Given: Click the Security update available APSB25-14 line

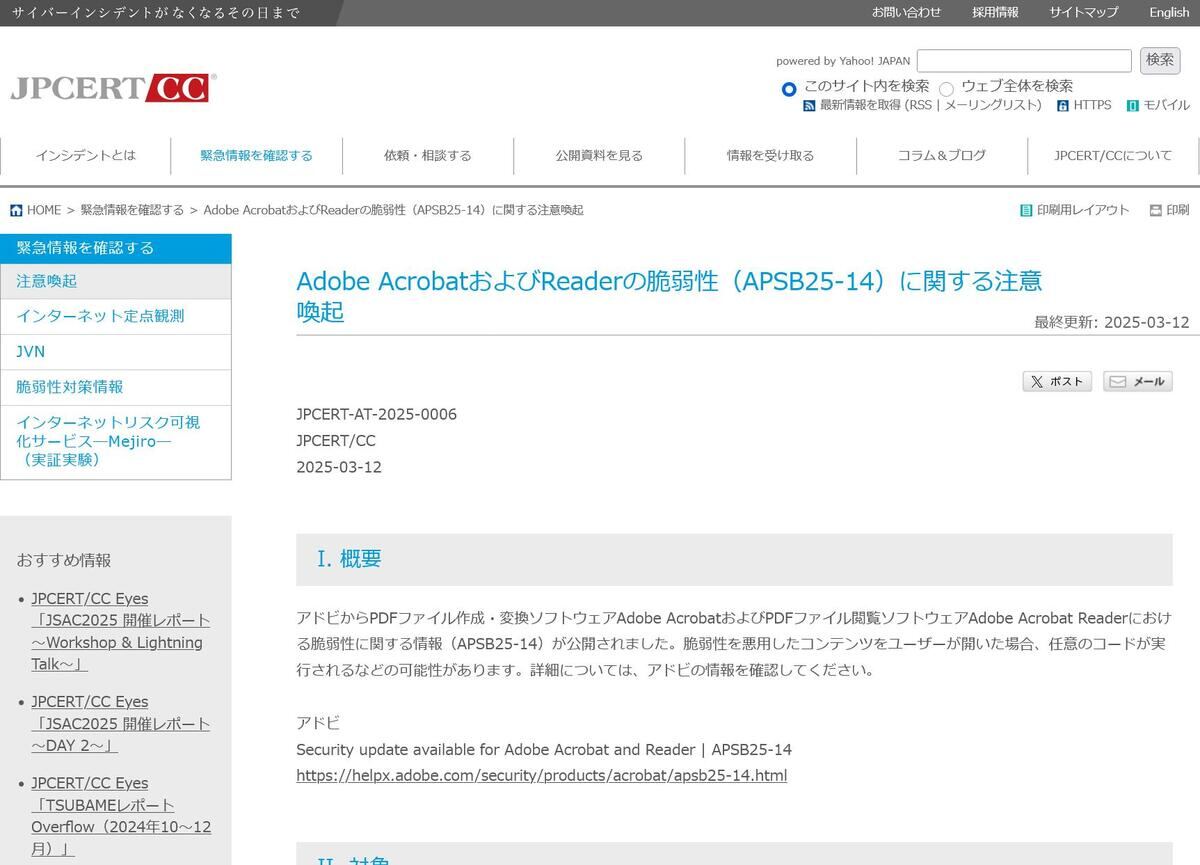Looking at the screenshot, I should pos(544,749).
